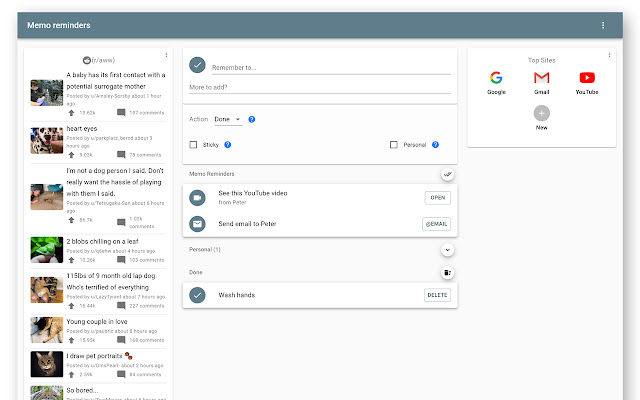Click '73 comments' on heart eyes post
Screen dimensions: 640x400
coord(145,155)
